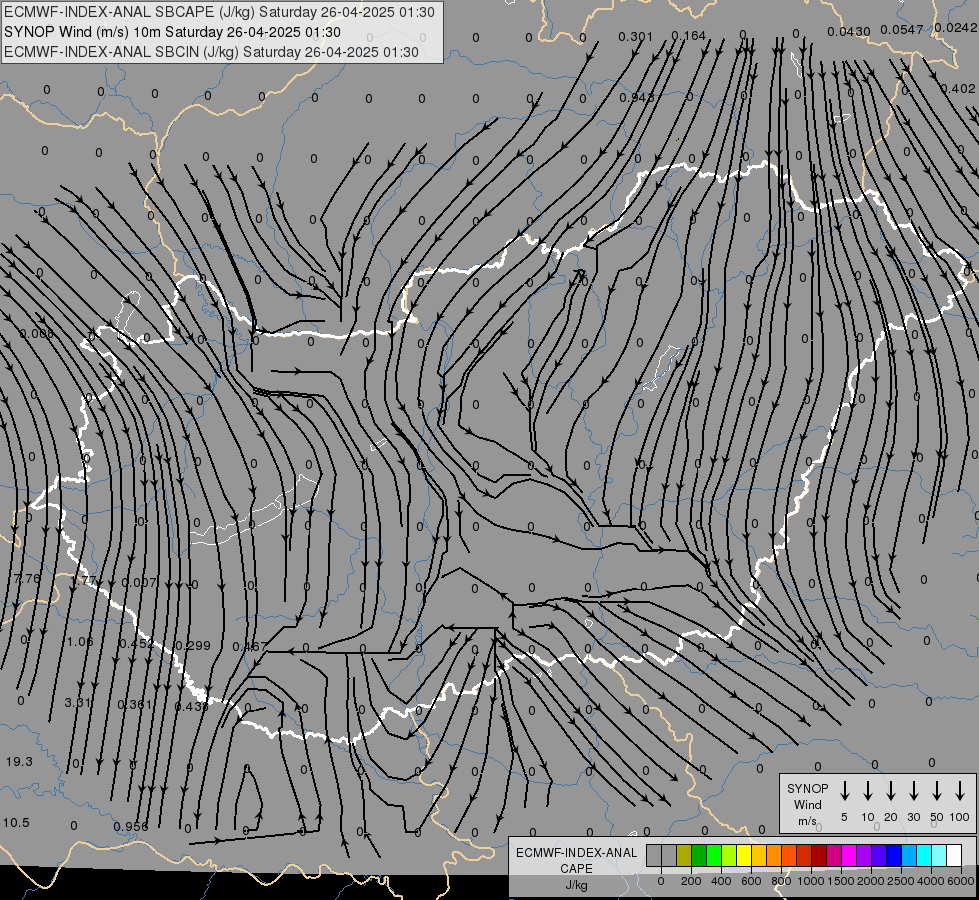Click the map value 0.467
979x900 pixels.
pyautogui.click(x=249, y=647)
